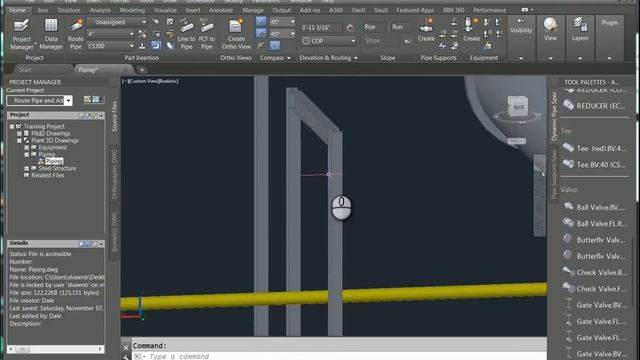Toggle first Details view mode button
This screenshot has height=360, width=640.
click(x=81, y=244)
